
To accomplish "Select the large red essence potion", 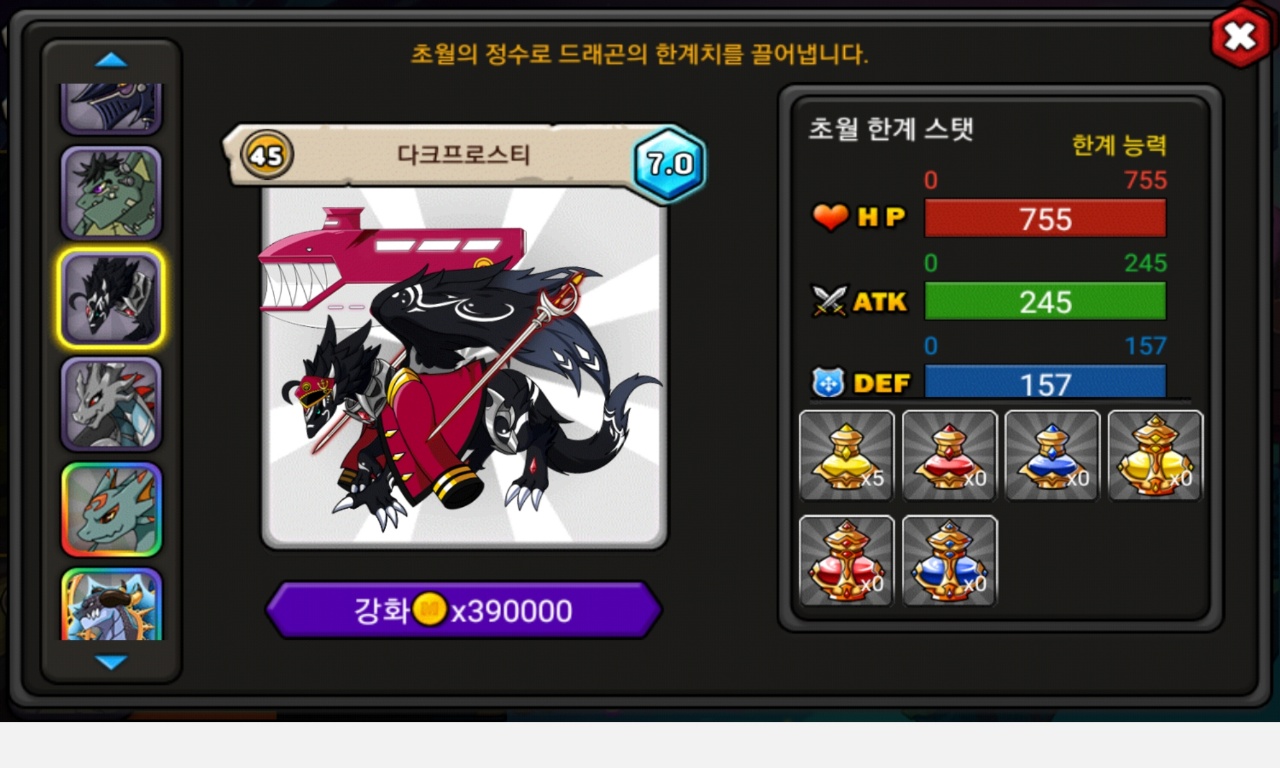I will [847, 560].
